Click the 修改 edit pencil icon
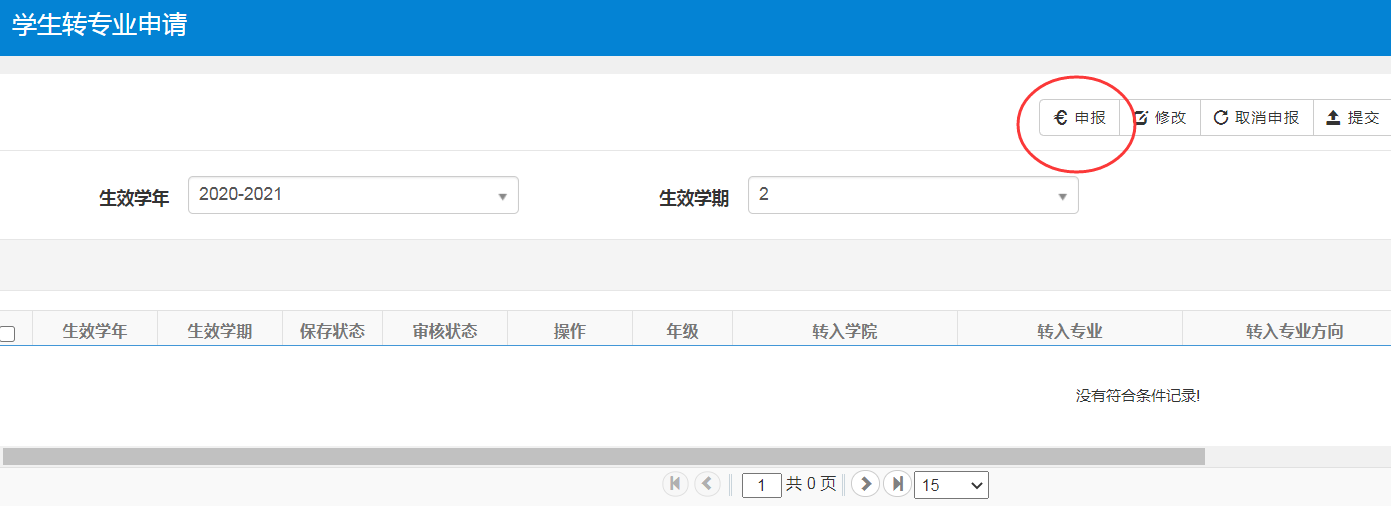This screenshot has width=1391, height=506. (x=1141, y=118)
